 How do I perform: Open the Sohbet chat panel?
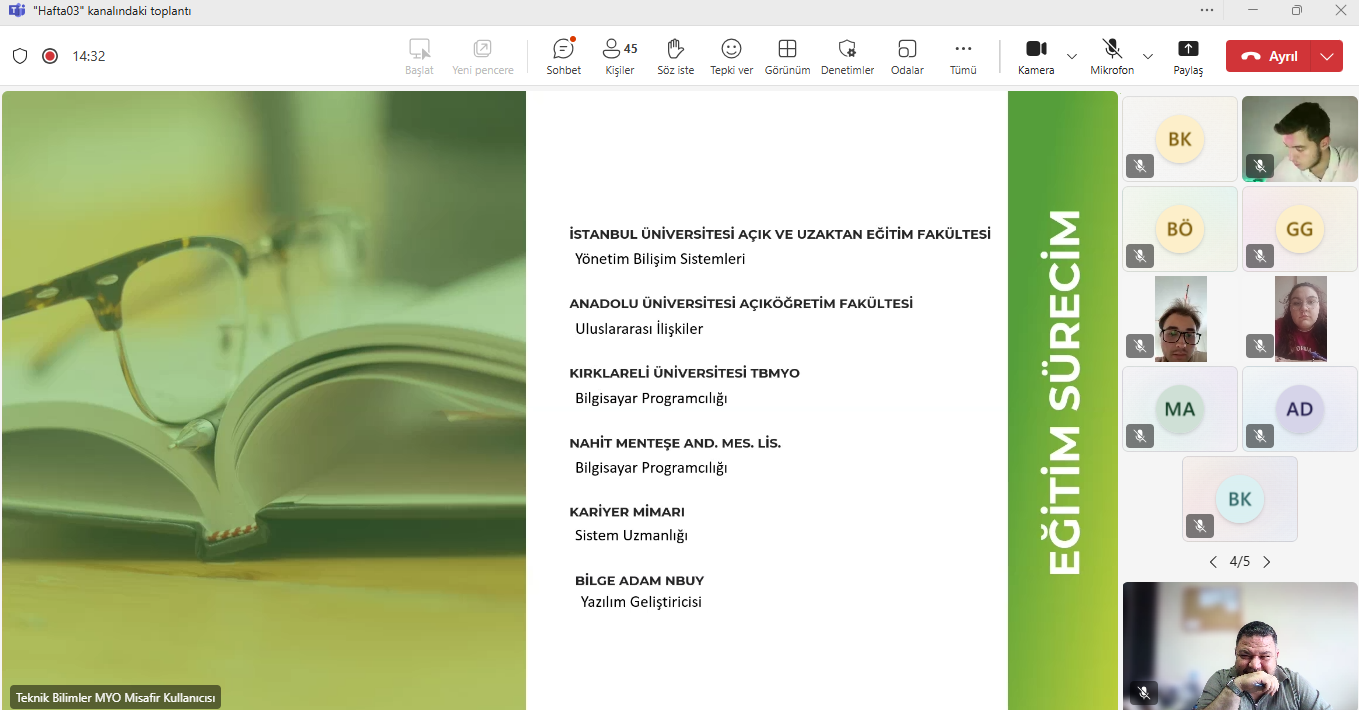tap(563, 56)
